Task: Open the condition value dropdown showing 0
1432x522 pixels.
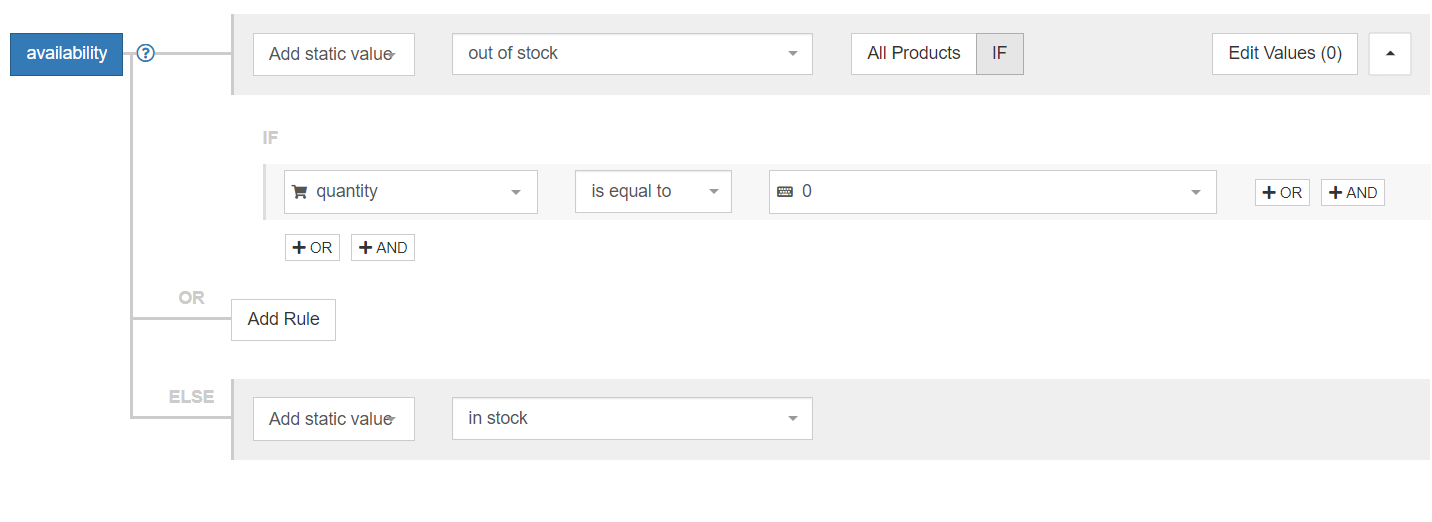Action: 992,192
